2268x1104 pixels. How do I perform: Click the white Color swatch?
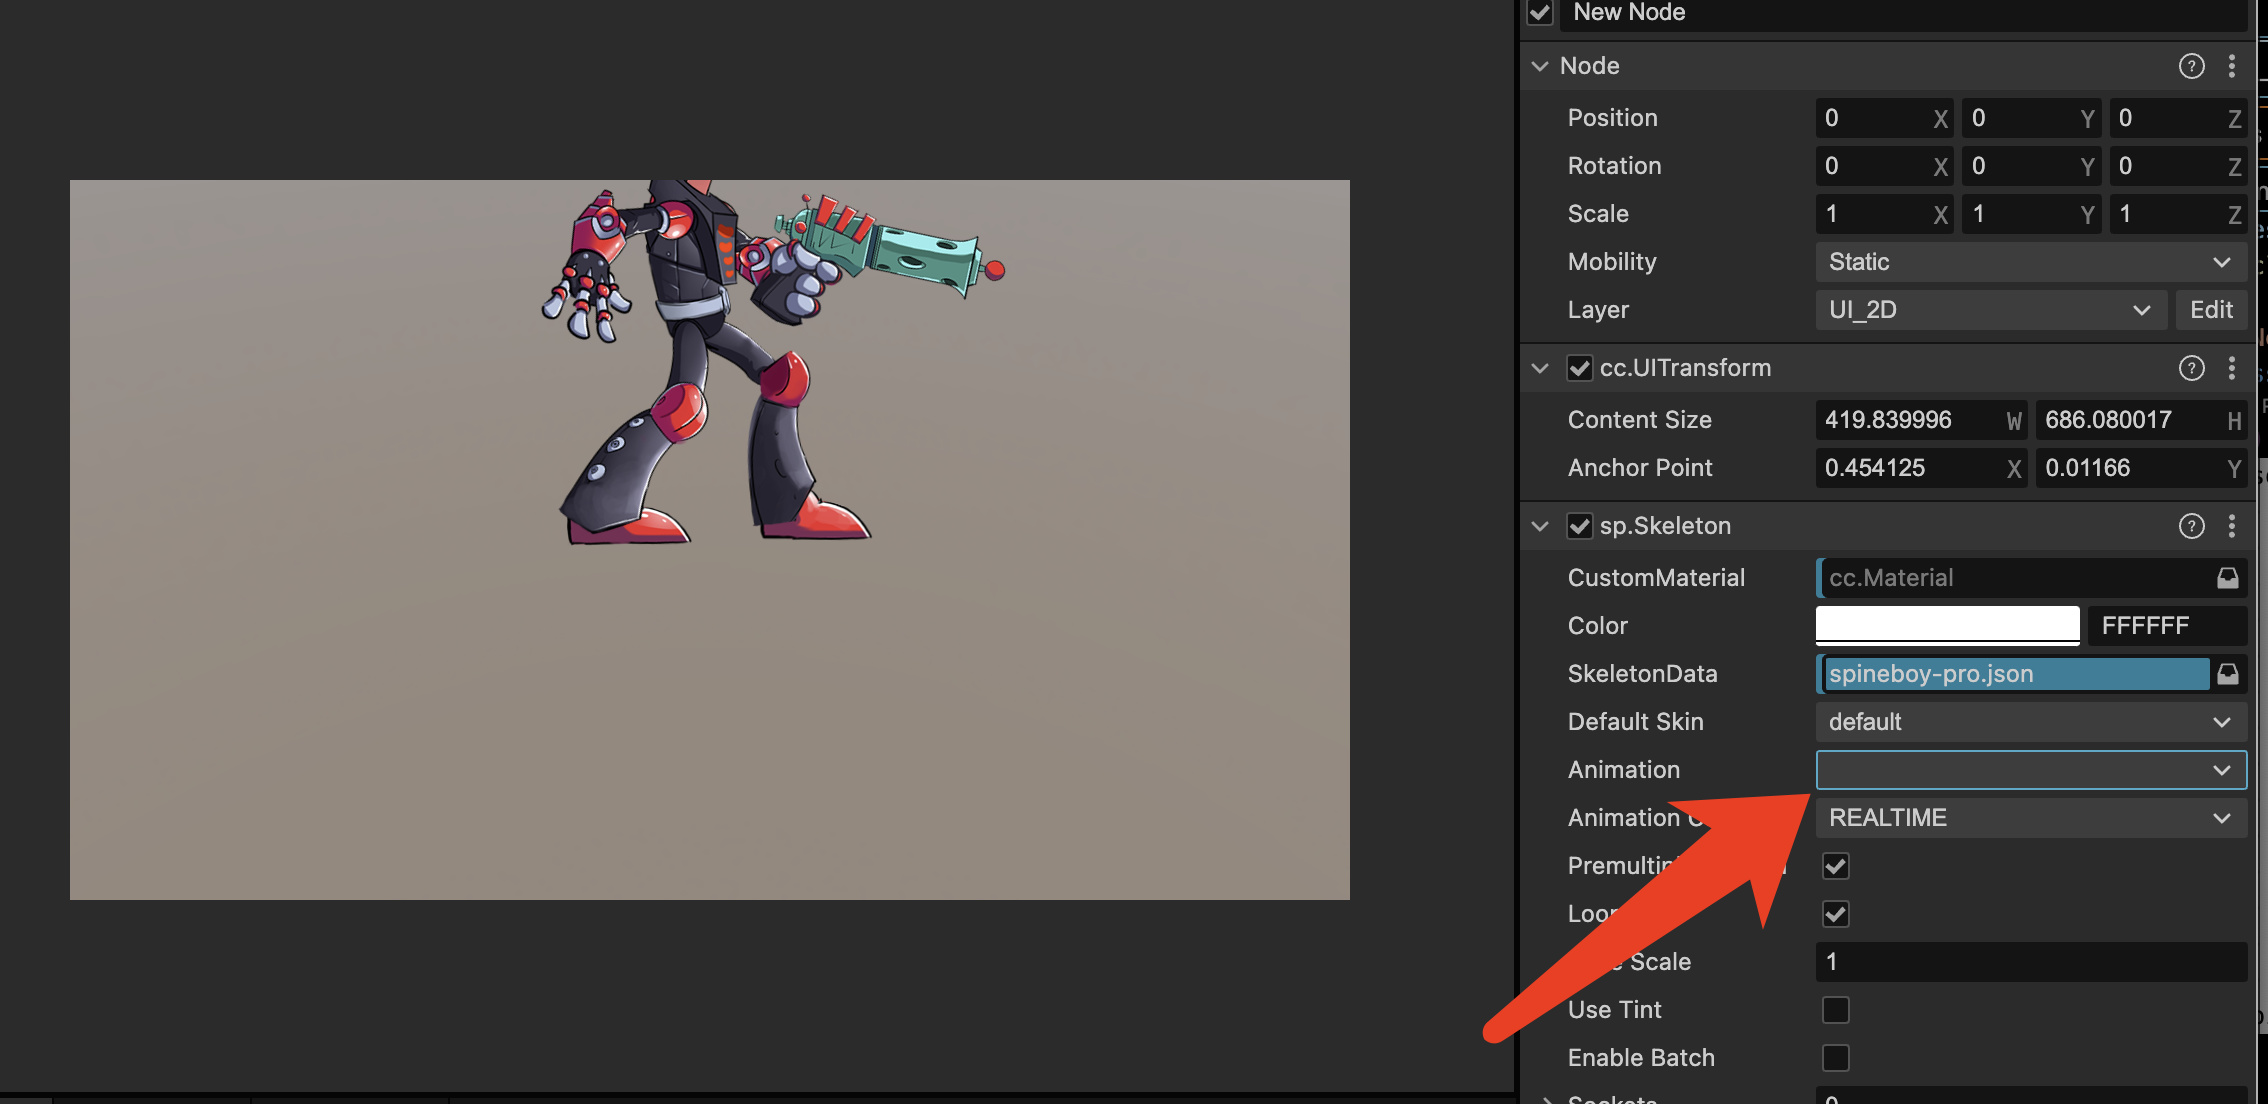coord(1946,625)
